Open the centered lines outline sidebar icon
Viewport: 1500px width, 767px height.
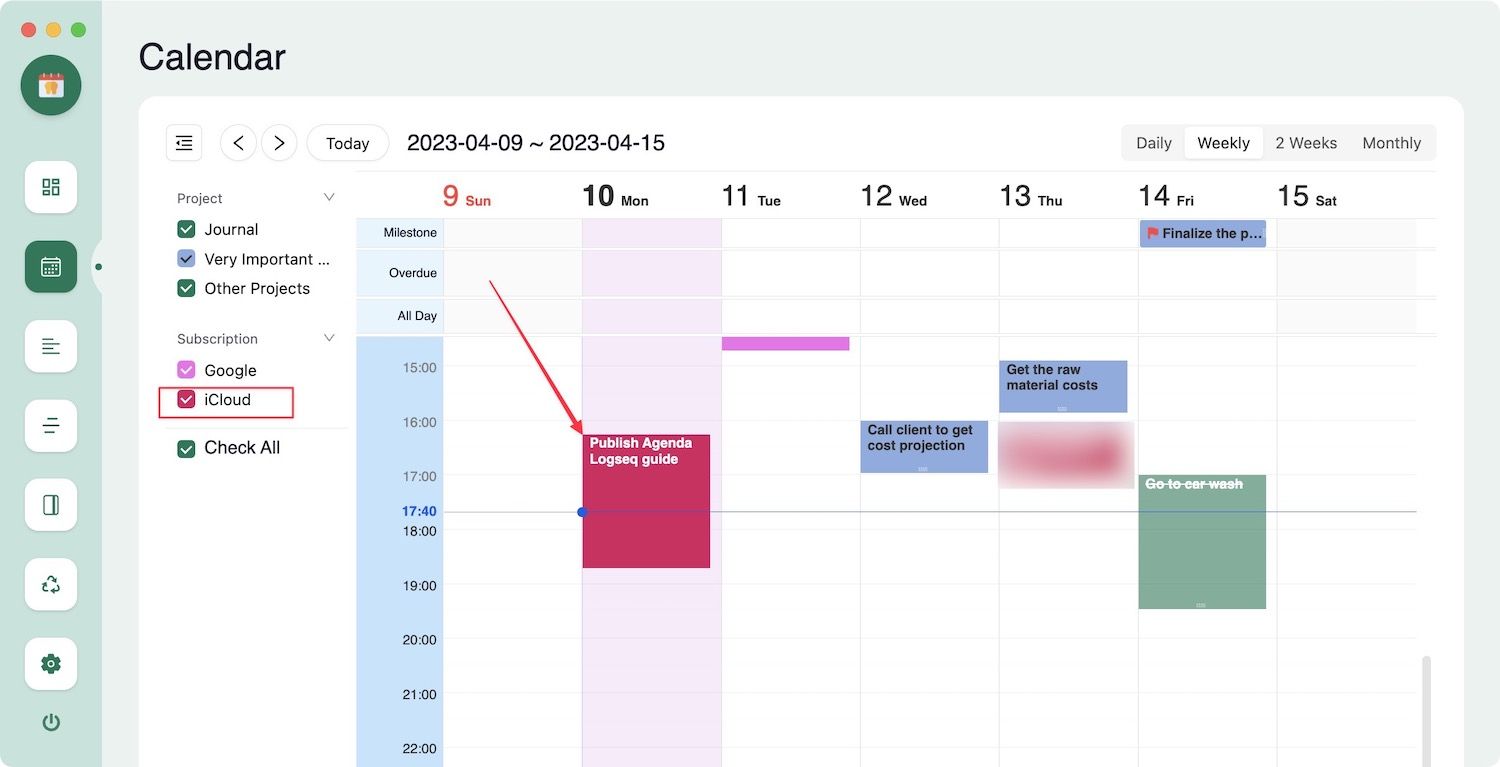pos(51,426)
